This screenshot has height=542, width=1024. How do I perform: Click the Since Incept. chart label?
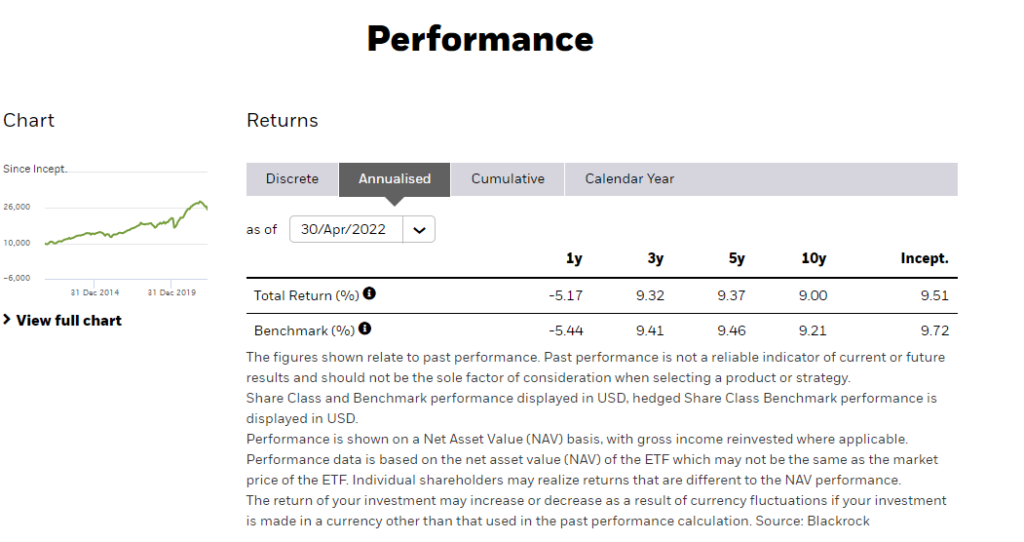(35, 169)
